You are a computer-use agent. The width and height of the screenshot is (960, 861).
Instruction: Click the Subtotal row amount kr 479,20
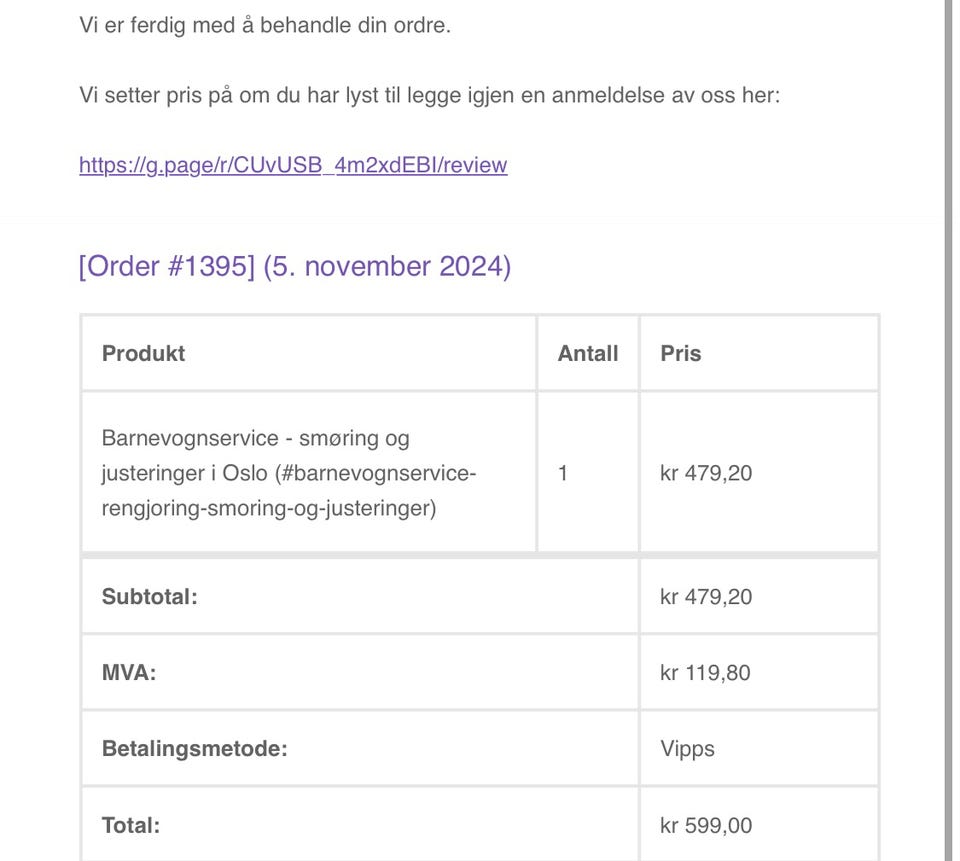[x=706, y=597]
